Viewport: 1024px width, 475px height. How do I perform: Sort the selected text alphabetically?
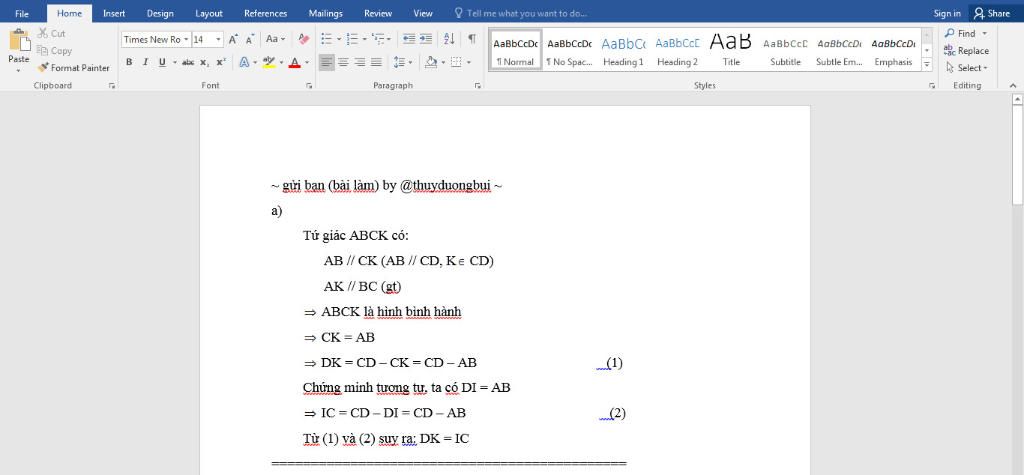point(449,39)
